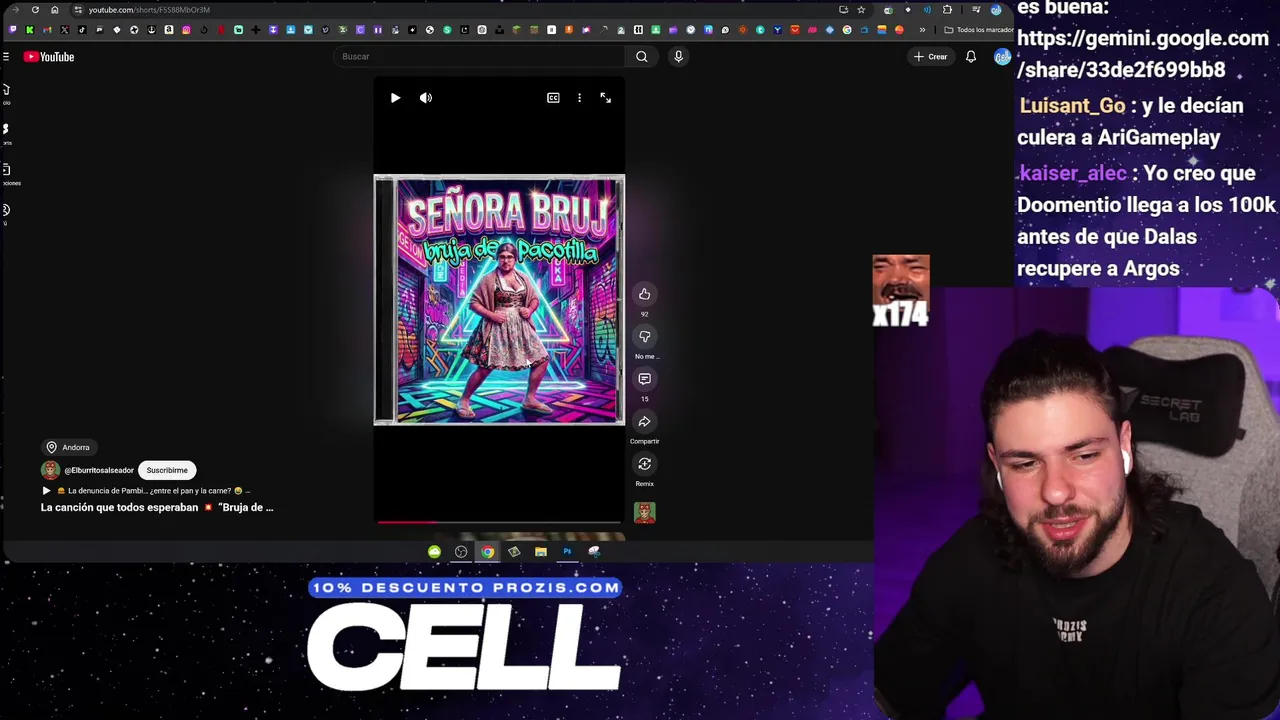Open the YouTube account avatar menu

pyautogui.click(x=1002, y=57)
